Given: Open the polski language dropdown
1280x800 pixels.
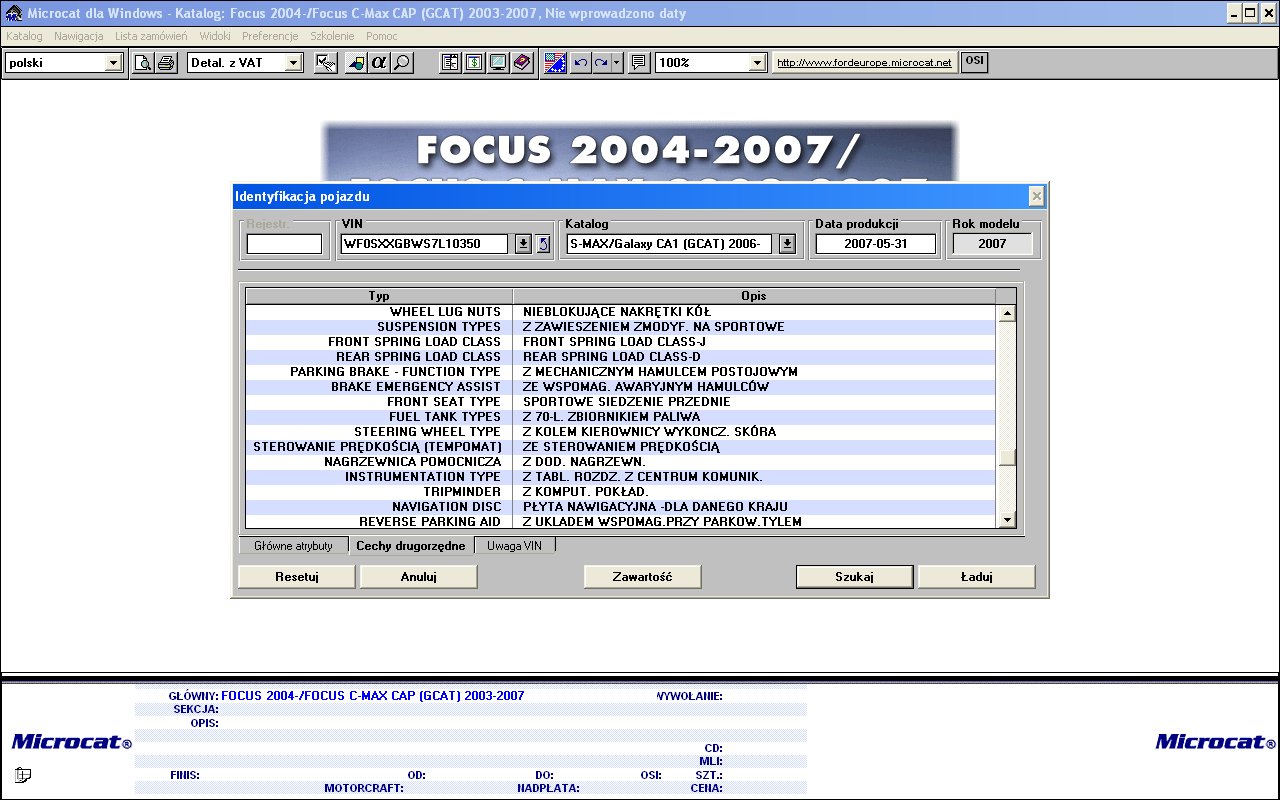Looking at the screenshot, I should coord(113,62).
